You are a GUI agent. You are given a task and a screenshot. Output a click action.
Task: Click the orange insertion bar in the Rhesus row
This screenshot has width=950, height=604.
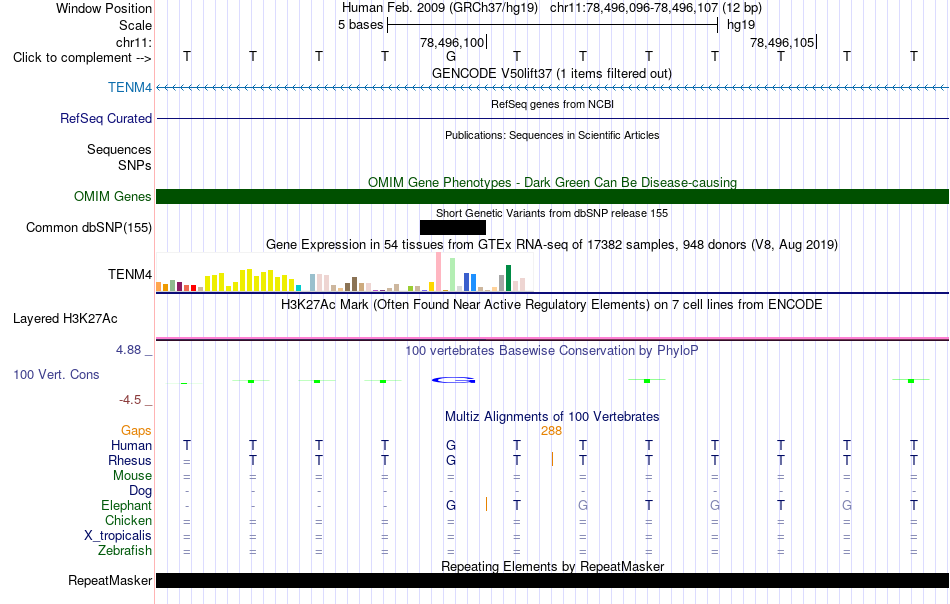click(552, 459)
